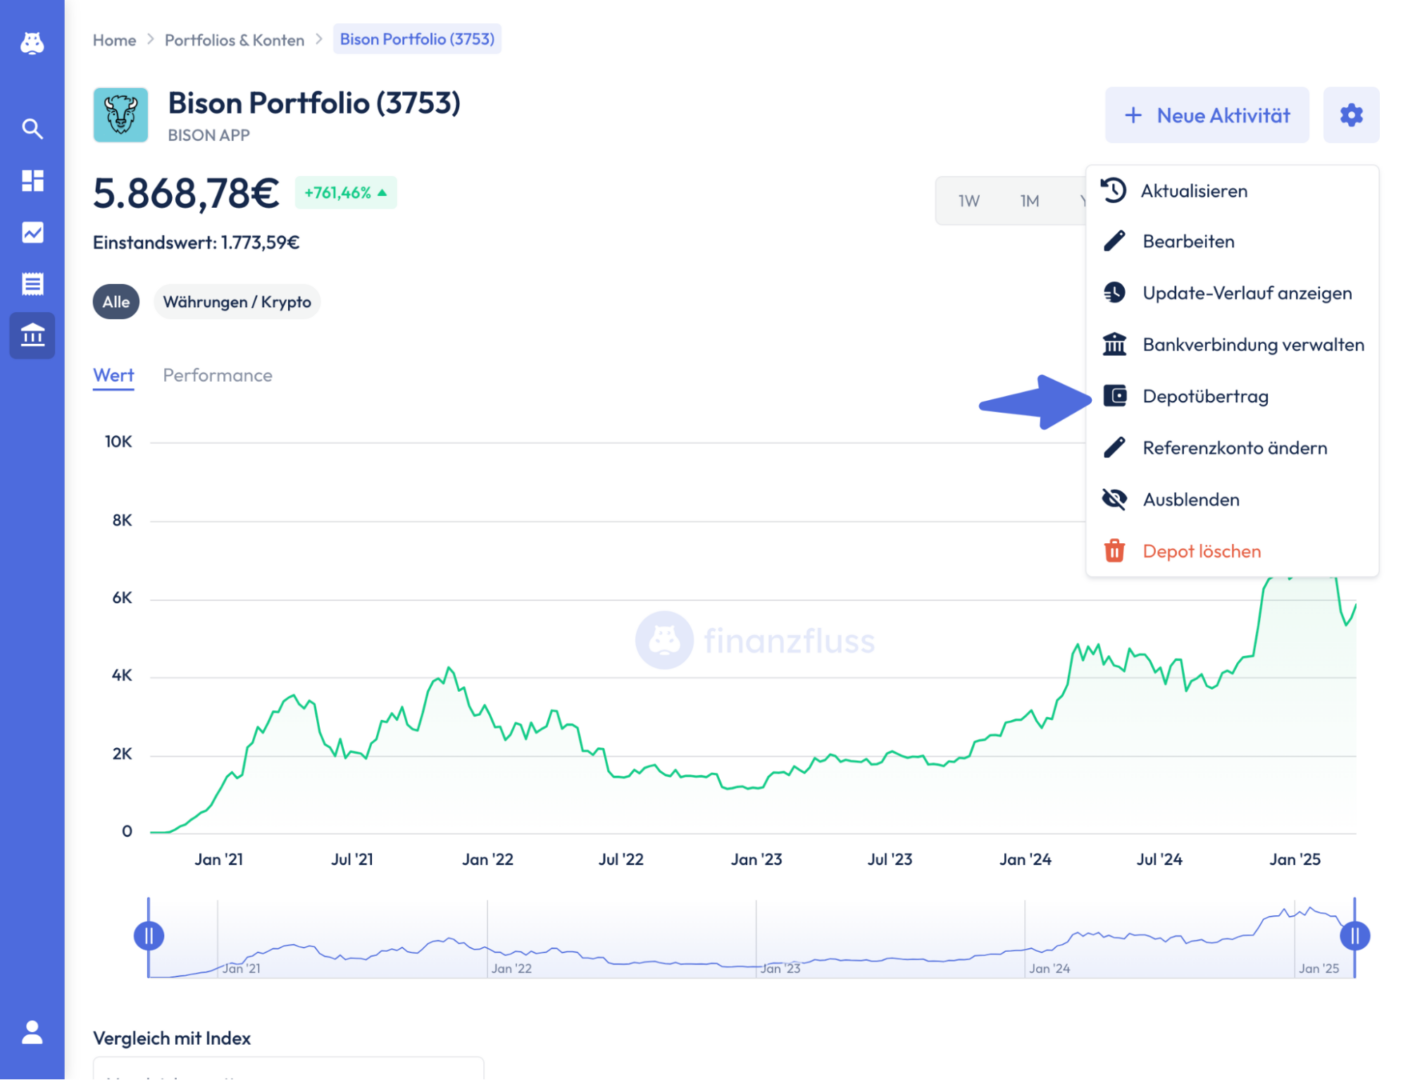Click the Vergleich mit Index heading
The height and width of the screenshot is (1080, 1408).
(x=172, y=1038)
